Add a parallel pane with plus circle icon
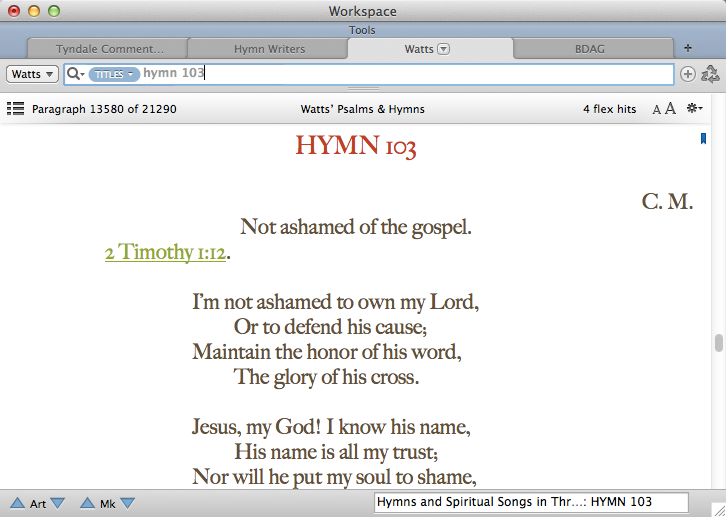The width and height of the screenshot is (726, 517). pyautogui.click(x=688, y=74)
